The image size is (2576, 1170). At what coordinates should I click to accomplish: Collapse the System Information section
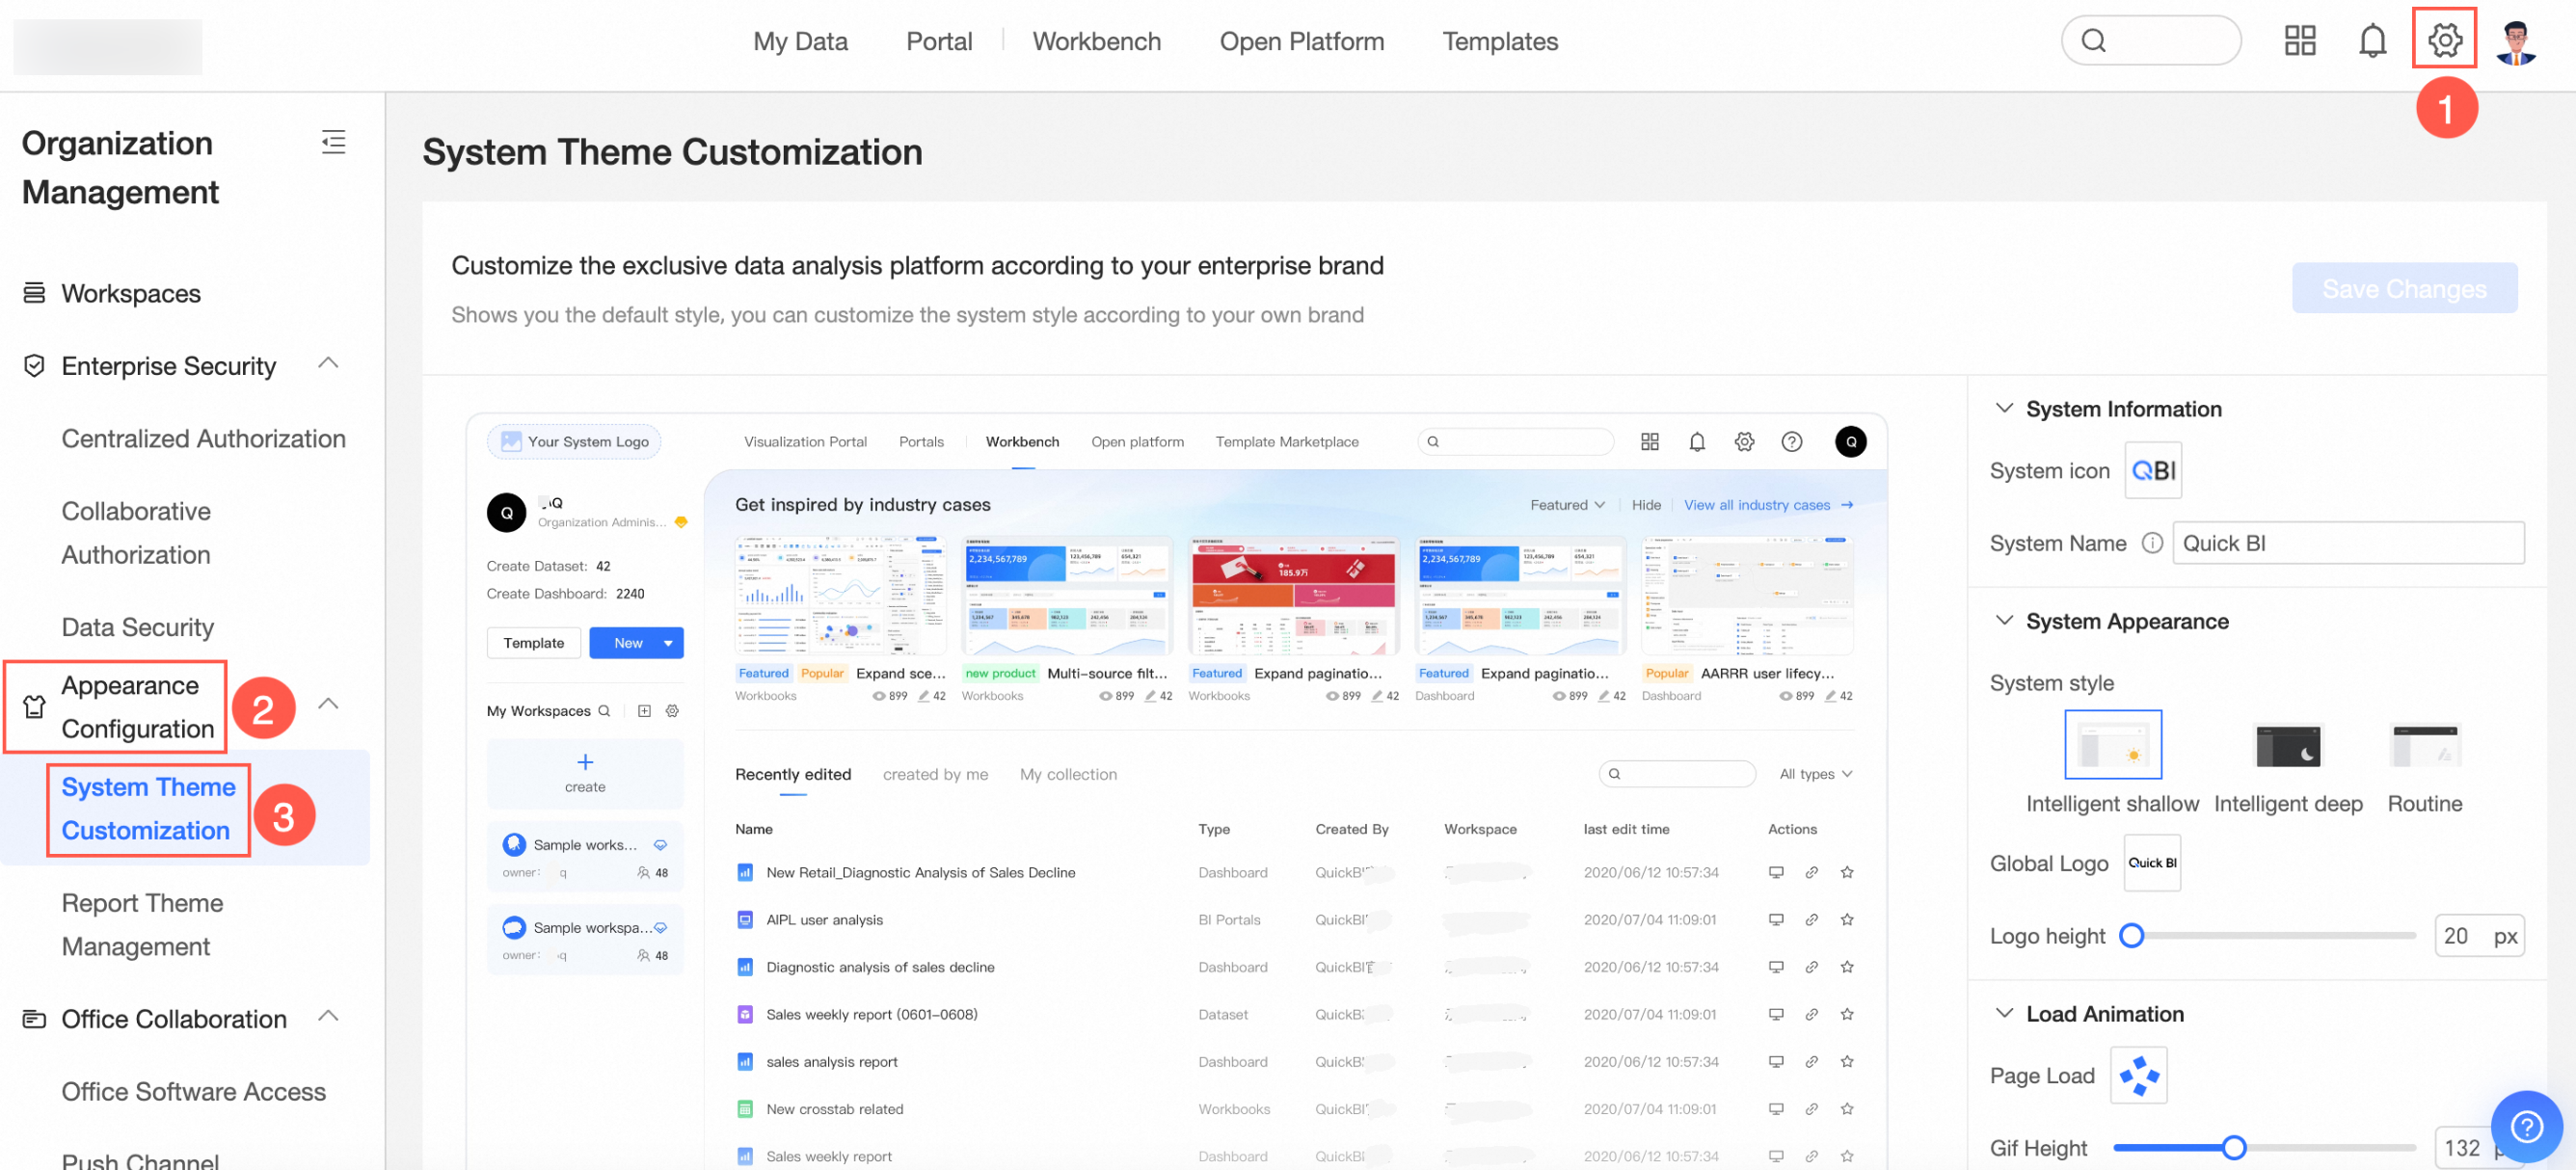coord(2003,408)
